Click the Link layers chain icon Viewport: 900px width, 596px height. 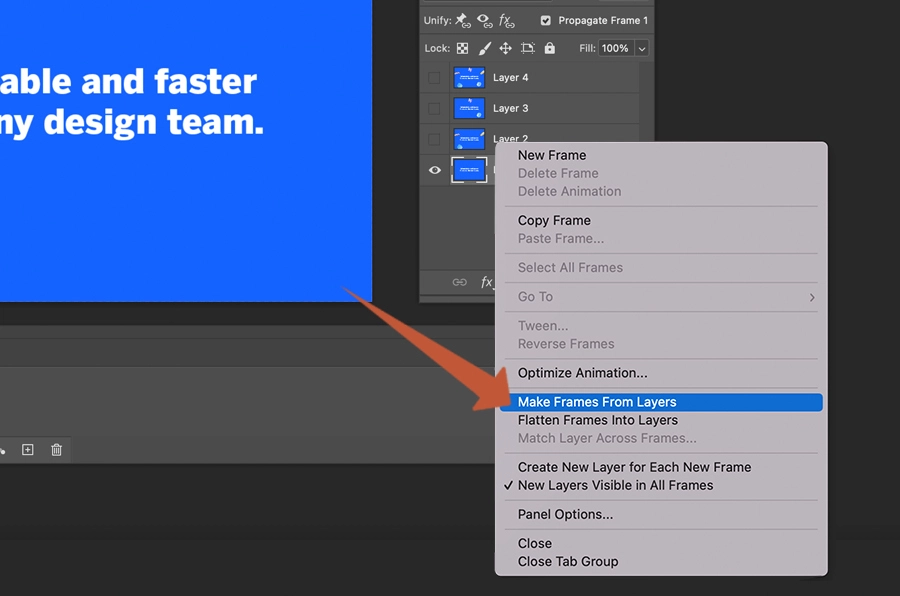point(460,282)
